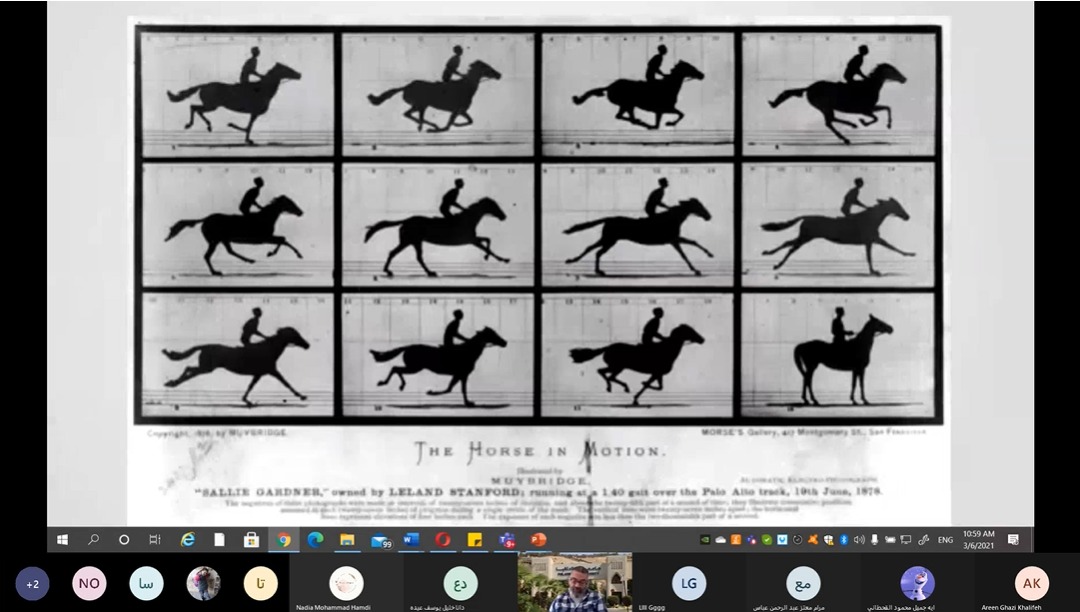Select participant avatar NO
The image size is (1080, 612).
point(89,584)
